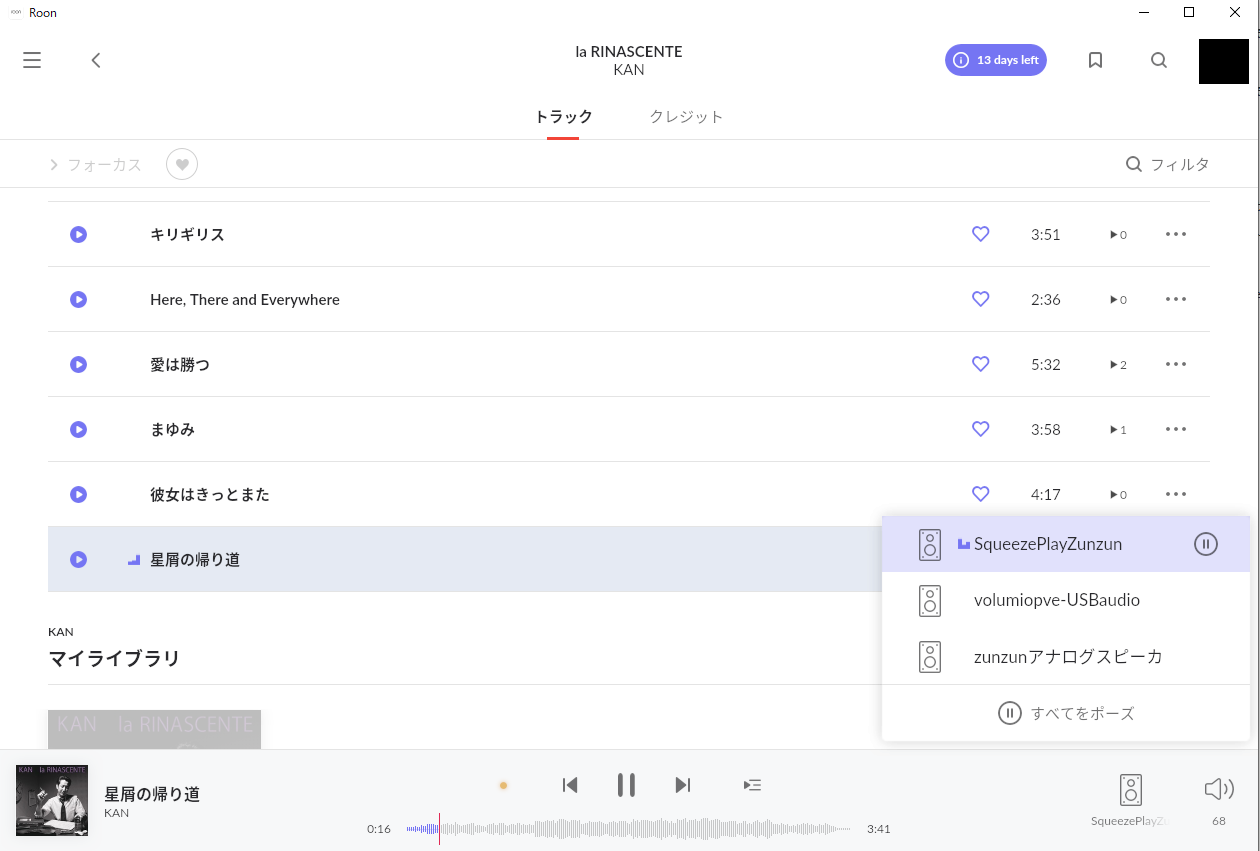Pause playback in the footer bar
Viewport: 1260px width, 851px height.
tap(626, 785)
